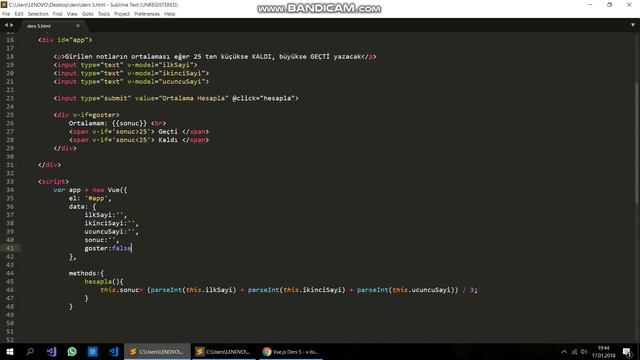Image resolution: width=640 pixels, height=360 pixels.
Task: Open the Edit menu
Action: point(19,14)
